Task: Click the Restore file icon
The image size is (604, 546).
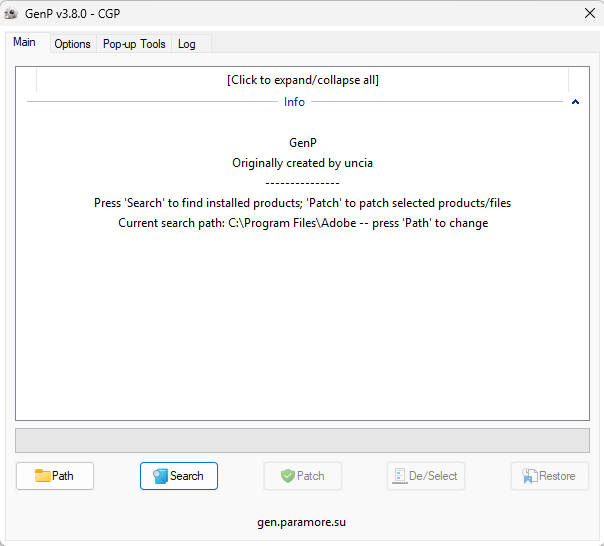Action: tap(530, 476)
